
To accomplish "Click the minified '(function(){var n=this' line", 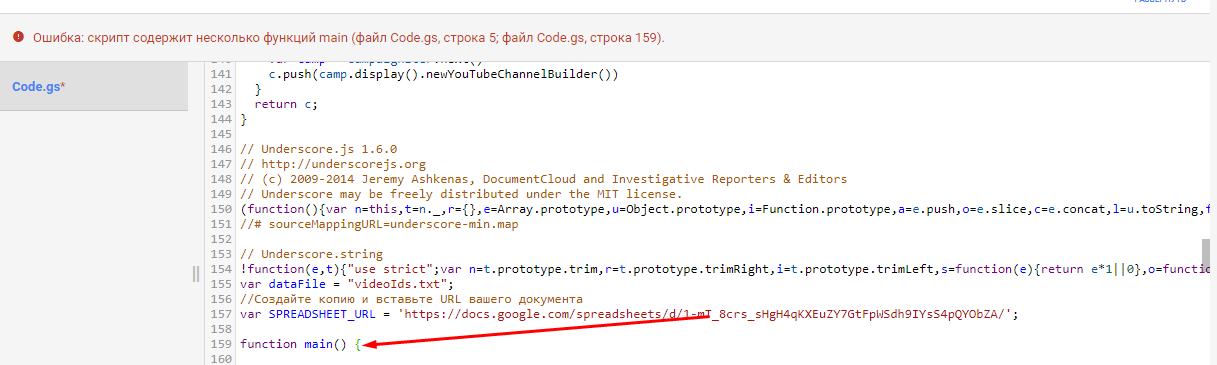I will pos(726,209).
